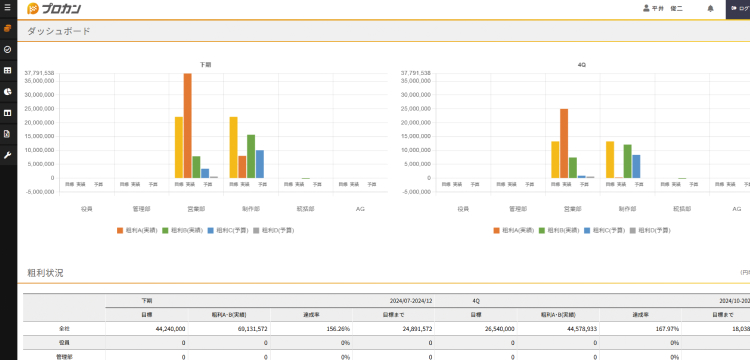The width and height of the screenshot is (750, 360).
Task: Select cell 26,540,000 in 全社 row
Action: pos(476,329)
